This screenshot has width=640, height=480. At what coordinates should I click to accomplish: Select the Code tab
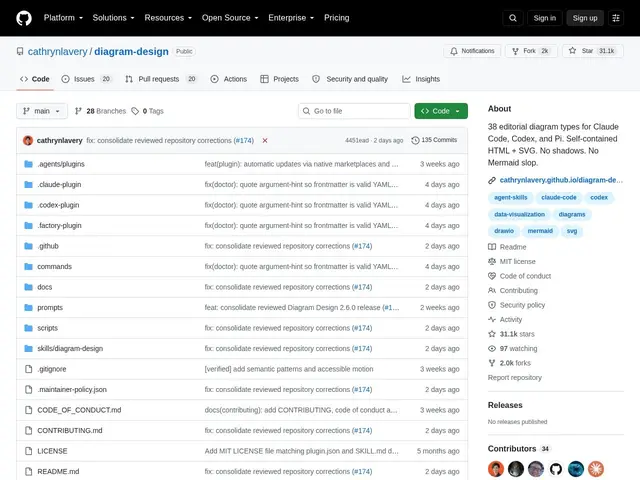pos(35,79)
